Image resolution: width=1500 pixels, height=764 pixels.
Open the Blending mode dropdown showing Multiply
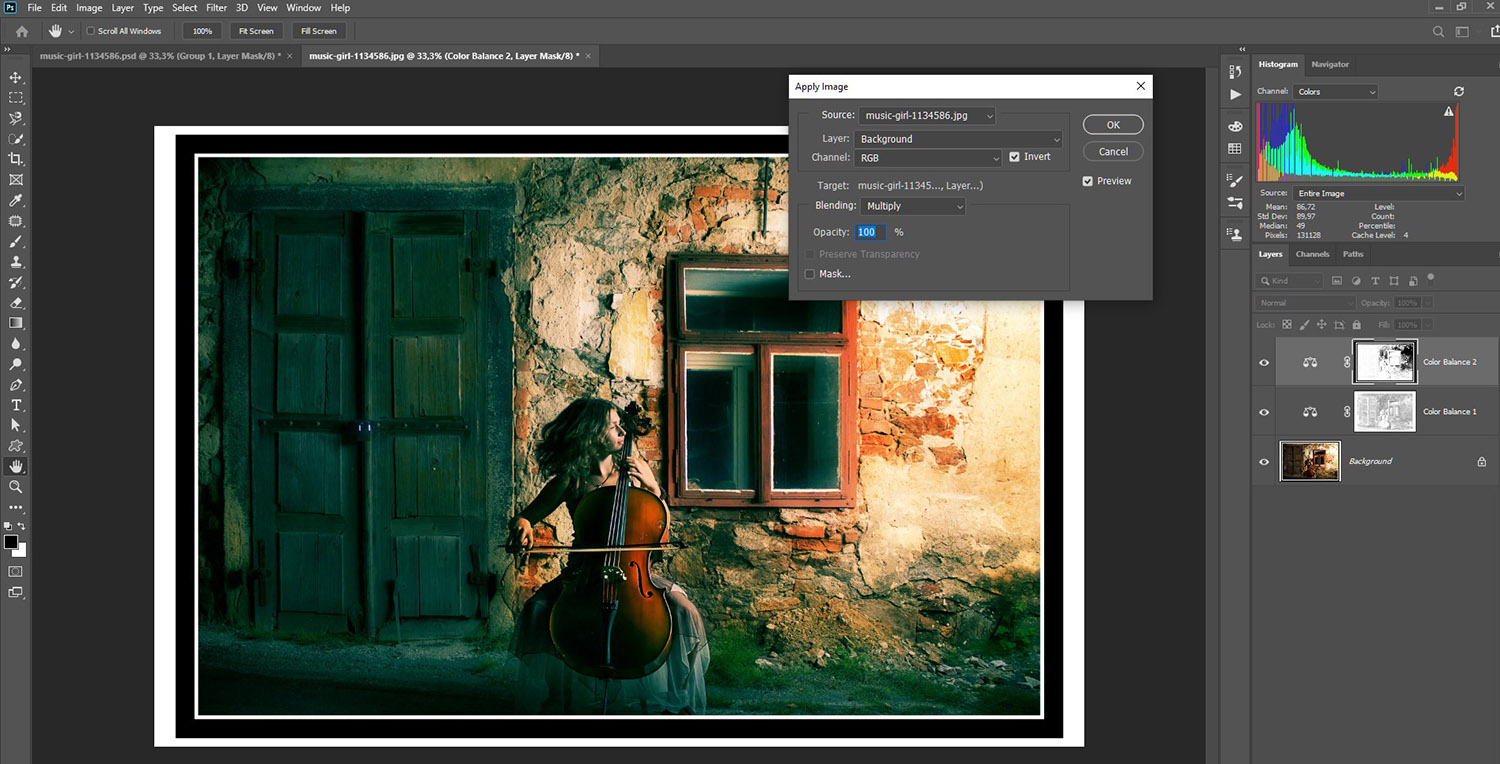(x=912, y=206)
